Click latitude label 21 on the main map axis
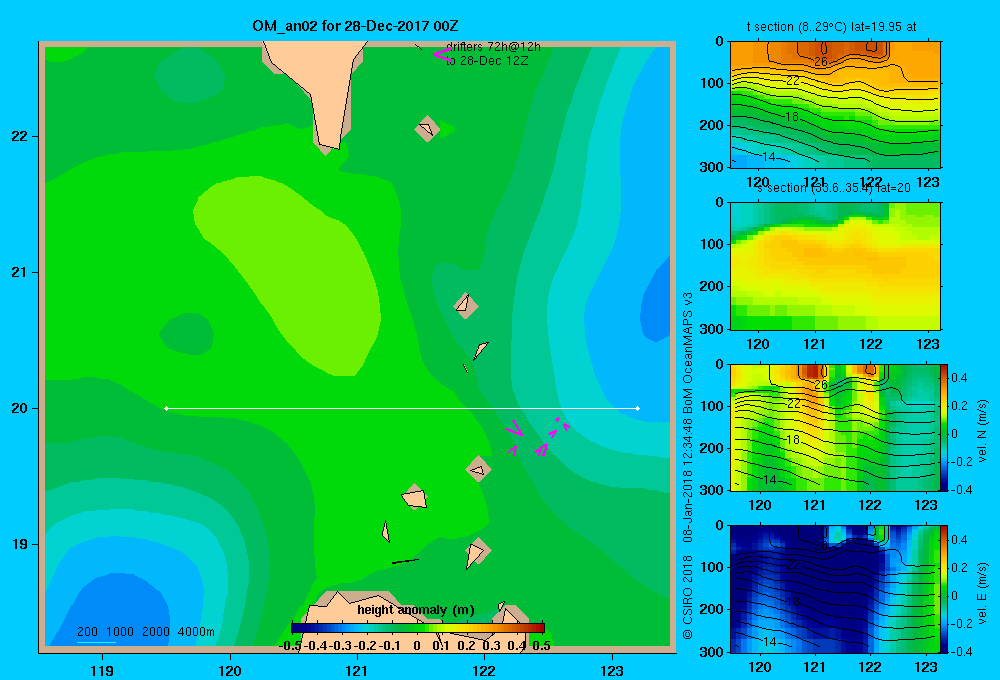The image size is (1000, 680). pos(20,272)
